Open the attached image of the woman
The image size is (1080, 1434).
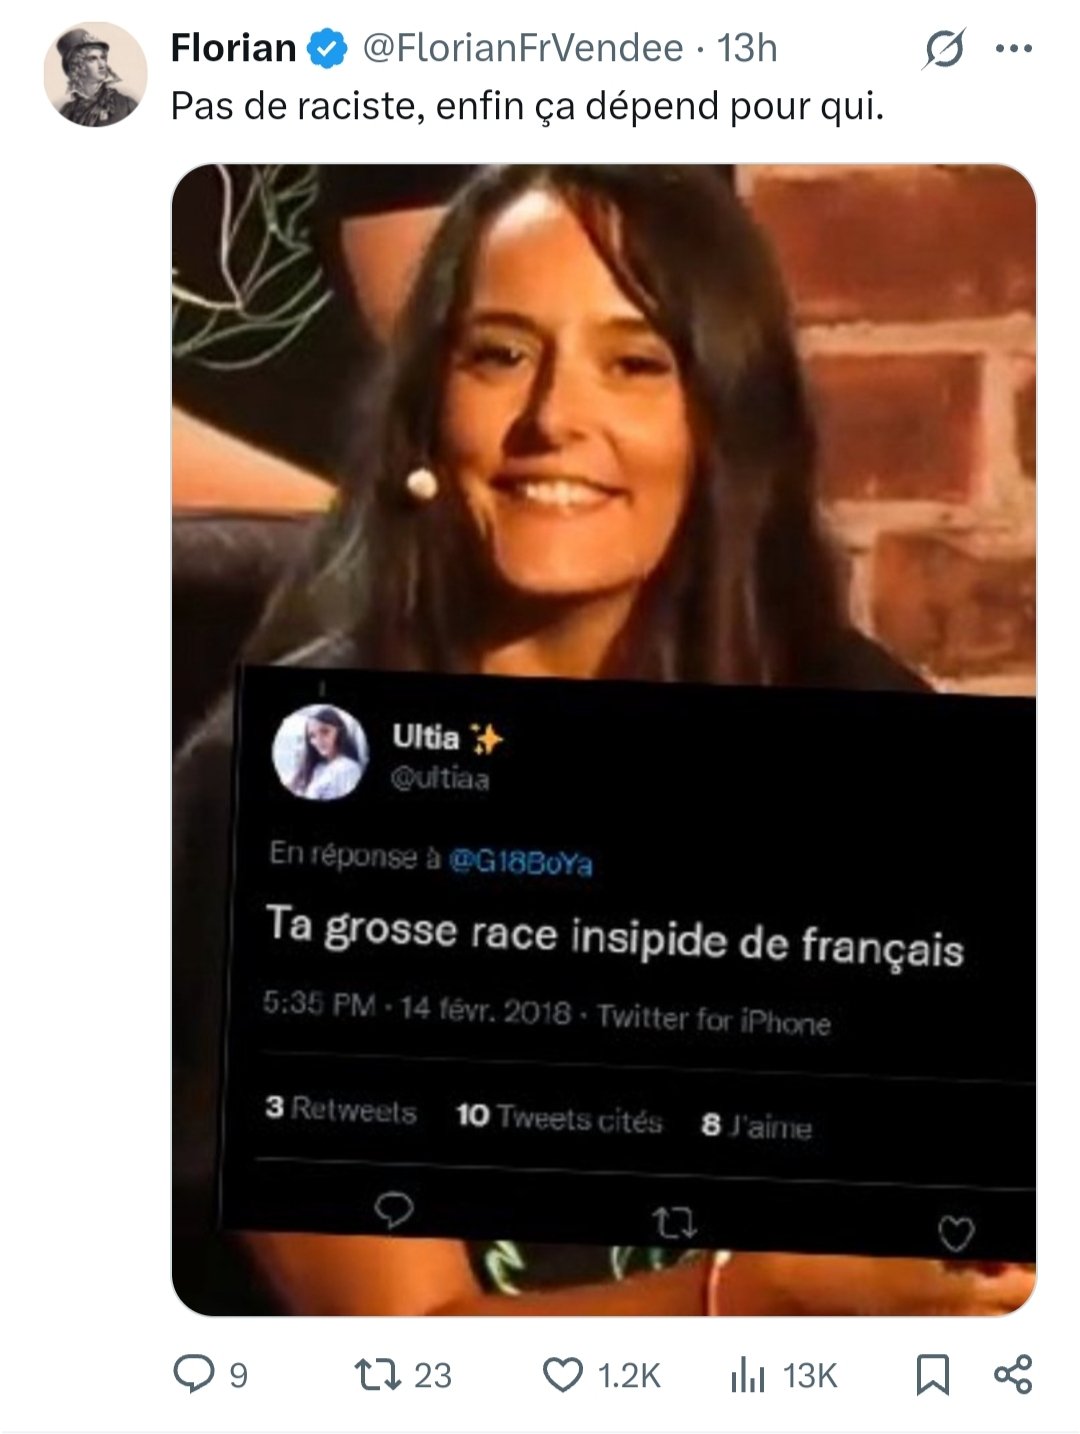pos(604,740)
